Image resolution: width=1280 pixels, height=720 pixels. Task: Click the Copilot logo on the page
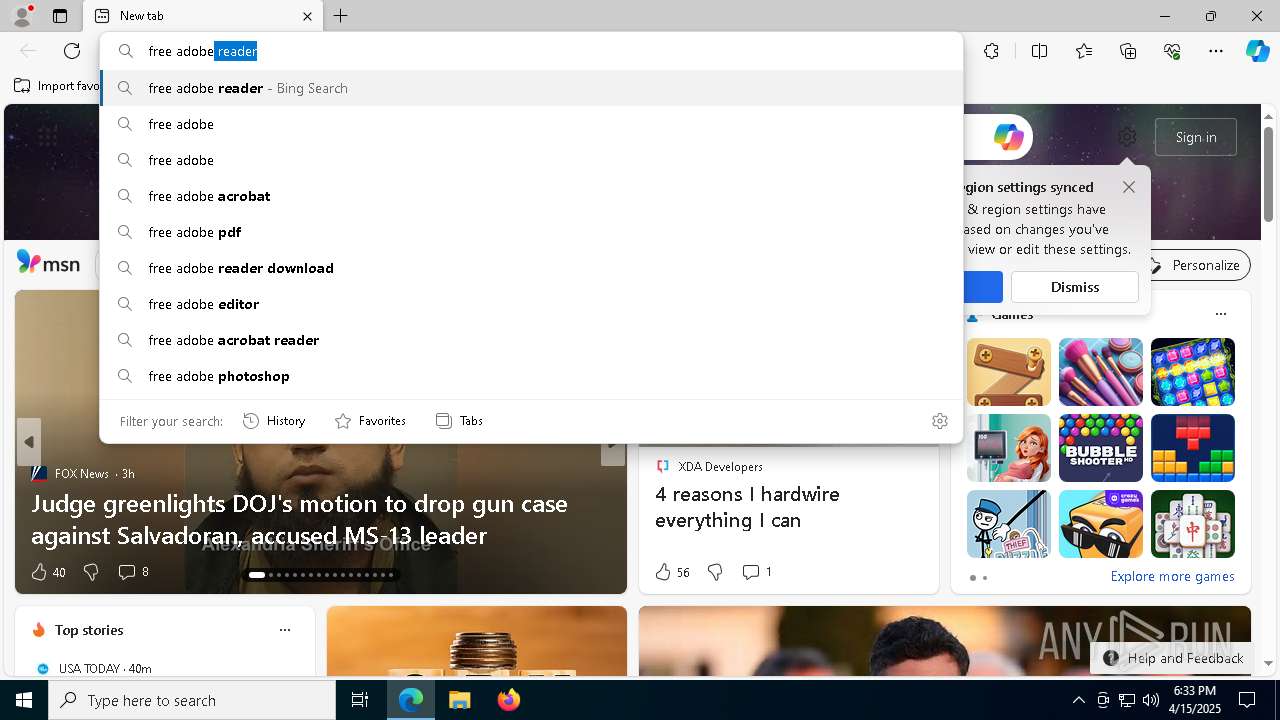pos(1008,137)
